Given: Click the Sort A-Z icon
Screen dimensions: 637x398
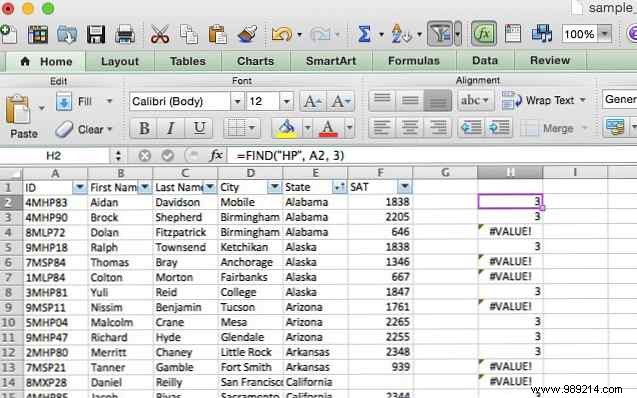Looking at the screenshot, I should [401, 34].
